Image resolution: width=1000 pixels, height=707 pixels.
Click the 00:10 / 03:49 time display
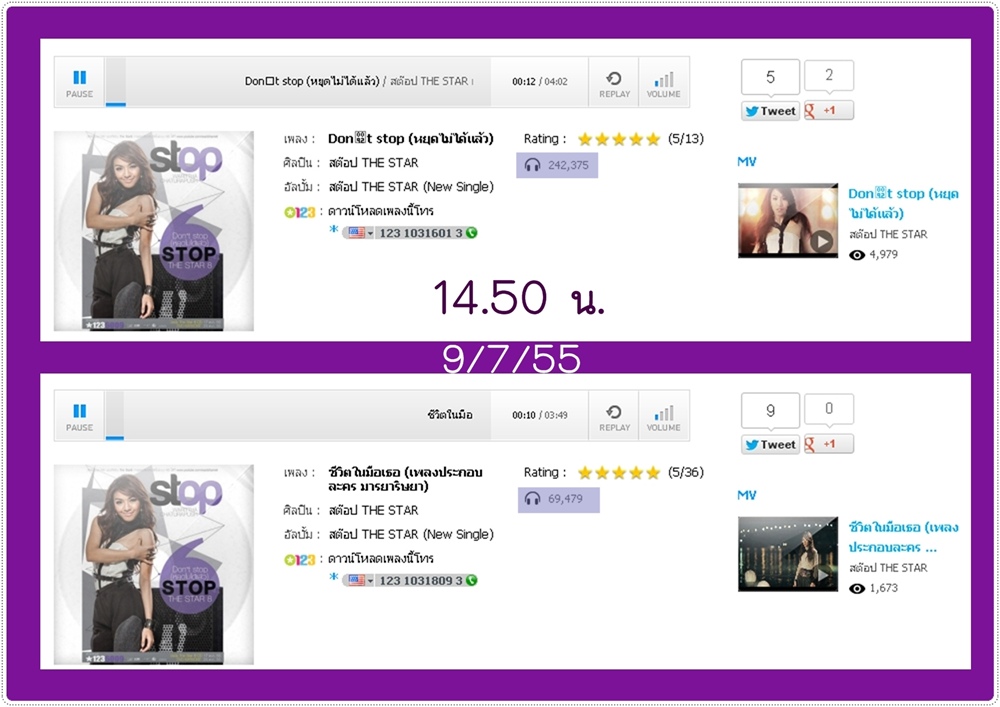click(x=540, y=415)
